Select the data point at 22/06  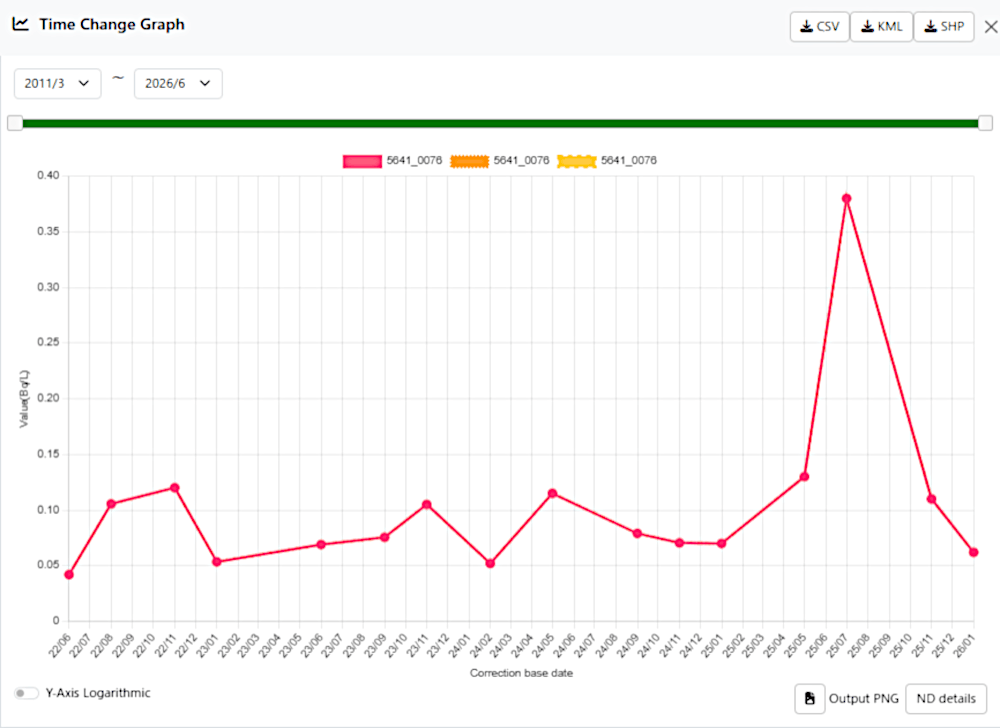point(69,574)
